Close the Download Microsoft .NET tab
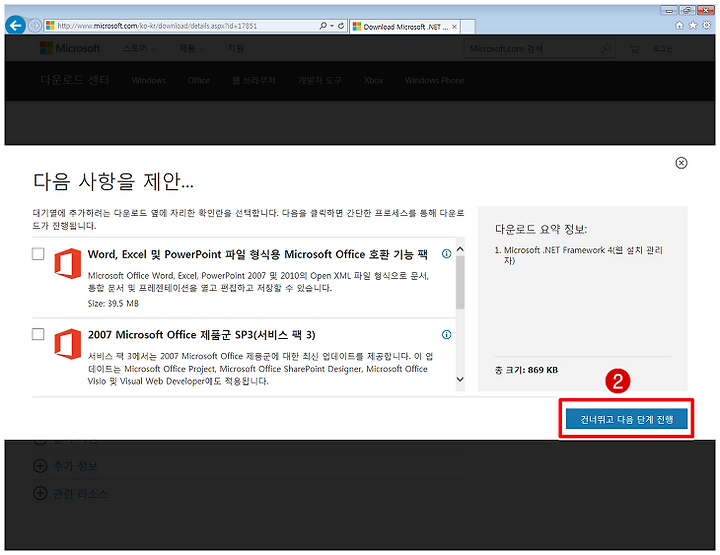Viewport: 720px width, 555px height. tap(454, 27)
